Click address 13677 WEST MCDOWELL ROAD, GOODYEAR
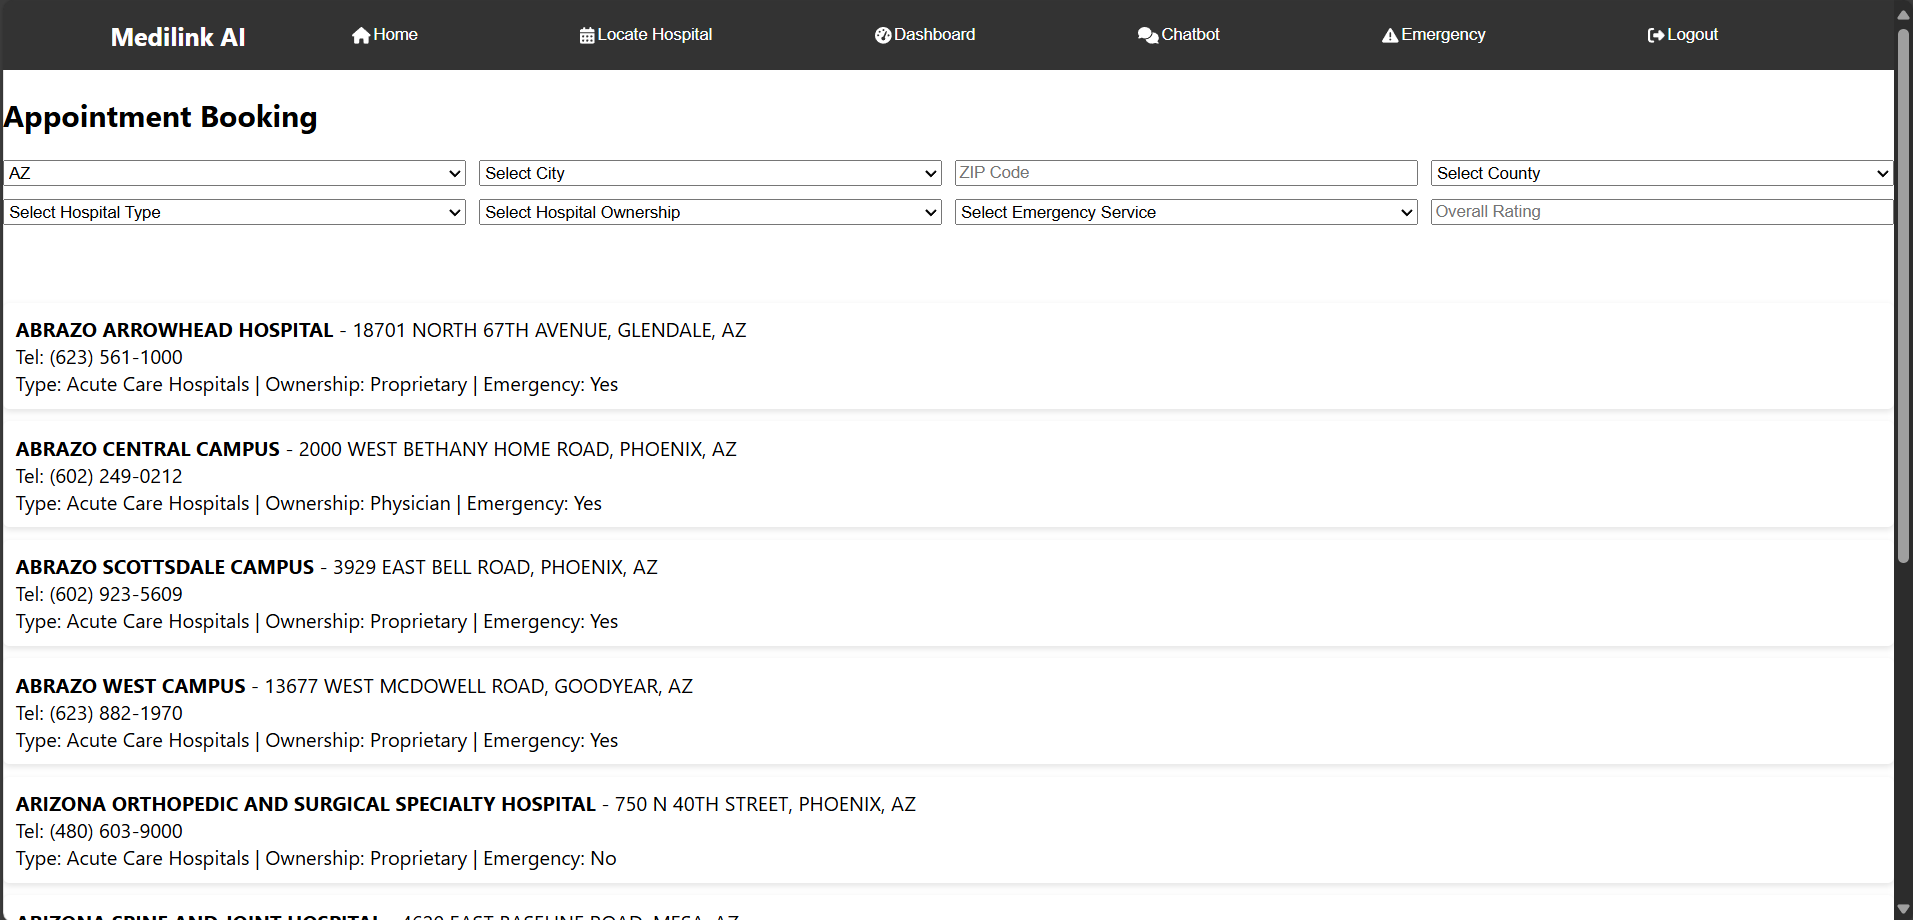 (462, 686)
